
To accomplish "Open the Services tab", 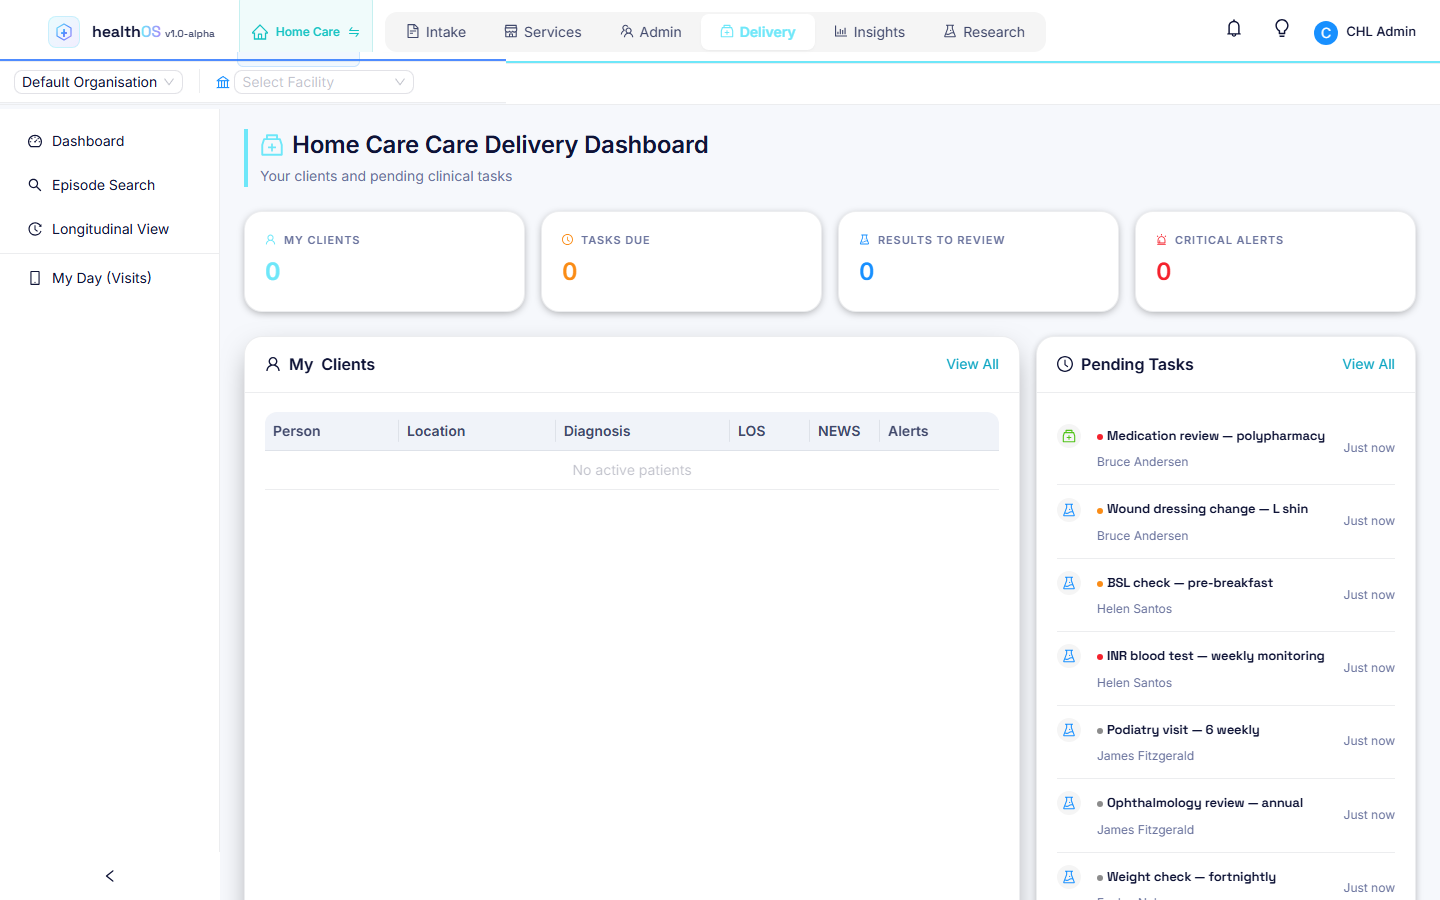I will point(543,32).
